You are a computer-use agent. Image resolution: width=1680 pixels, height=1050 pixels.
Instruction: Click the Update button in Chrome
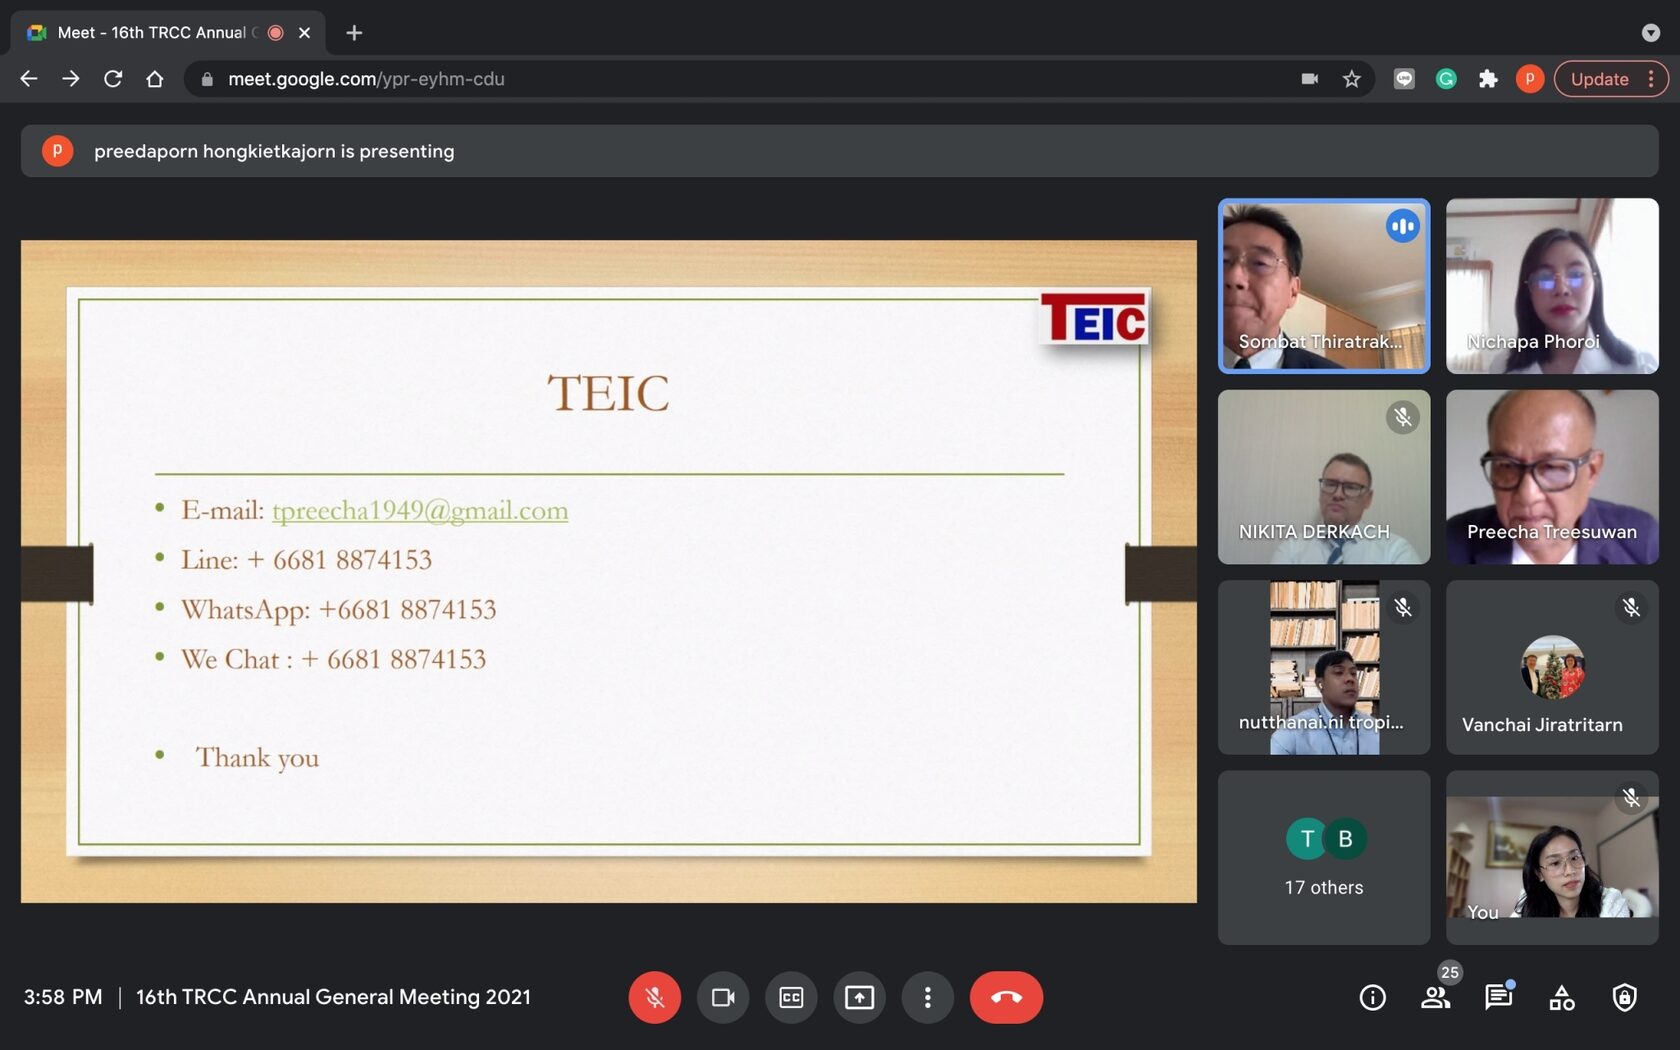click(x=1599, y=79)
